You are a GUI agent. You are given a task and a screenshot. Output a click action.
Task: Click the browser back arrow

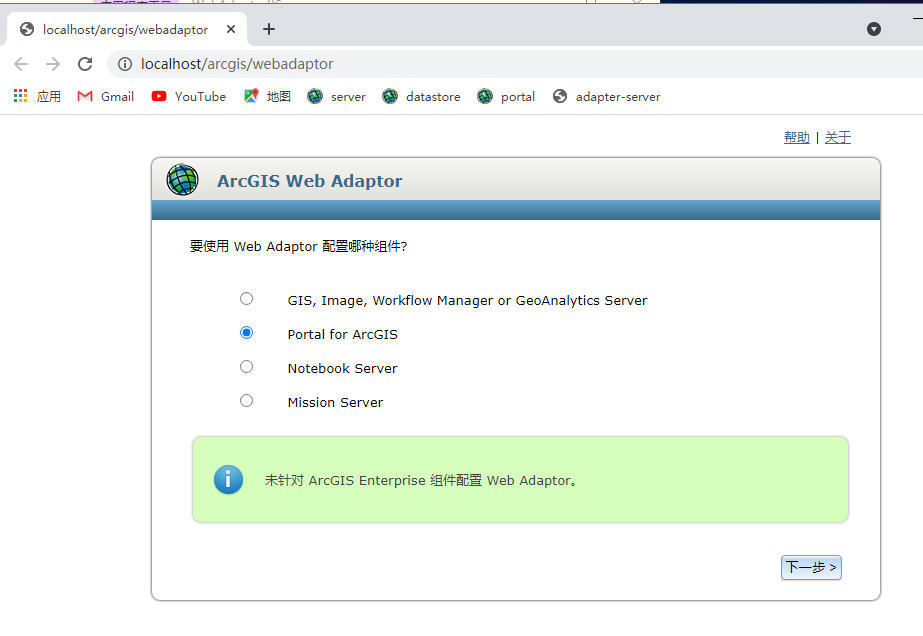pyautogui.click(x=21, y=64)
